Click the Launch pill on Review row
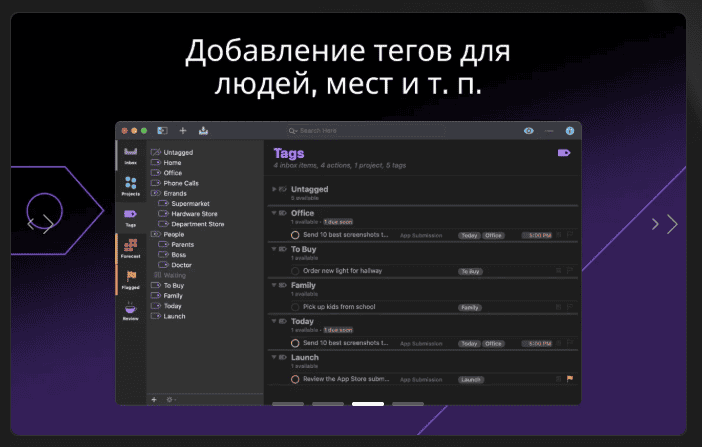 471,379
